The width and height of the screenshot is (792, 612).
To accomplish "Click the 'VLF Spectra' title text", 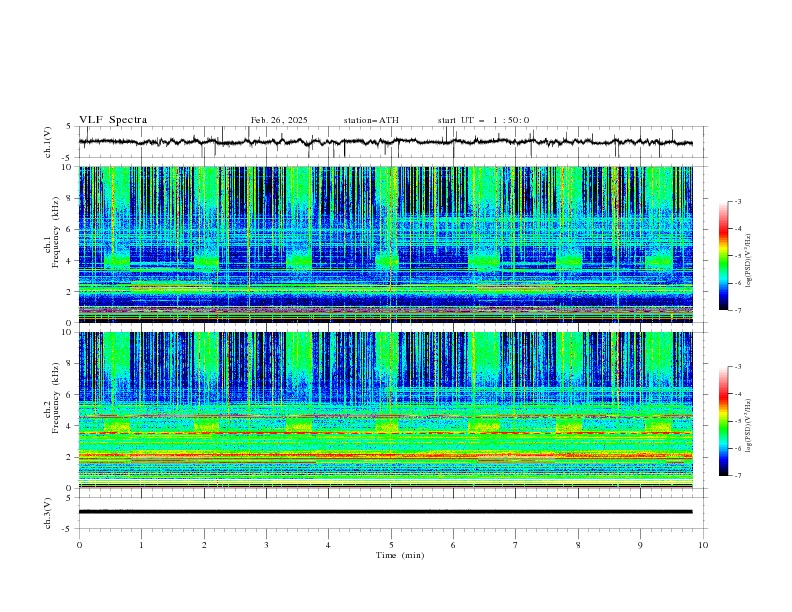I will pyautogui.click(x=113, y=120).
